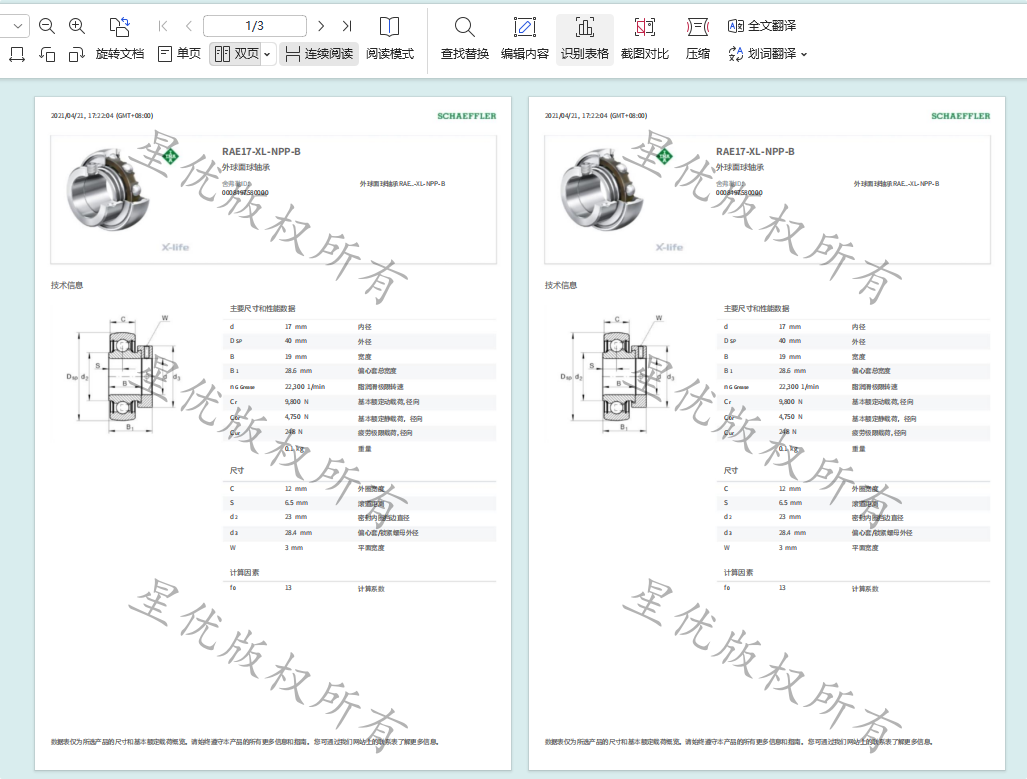Click the 28.6 mm value on left page

[298, 371]
